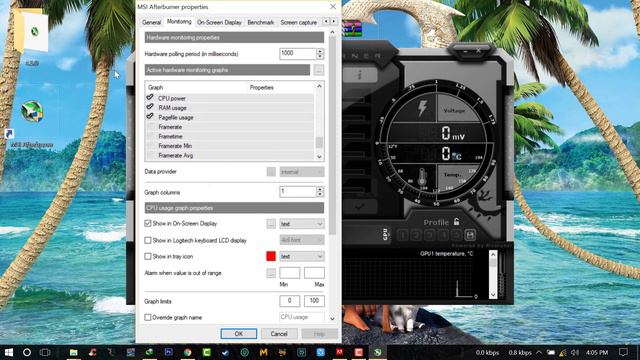Screen dimensions: 640x360
Task: Switch to the General tab
Action: pyautogui.click(x=151, y=22)
